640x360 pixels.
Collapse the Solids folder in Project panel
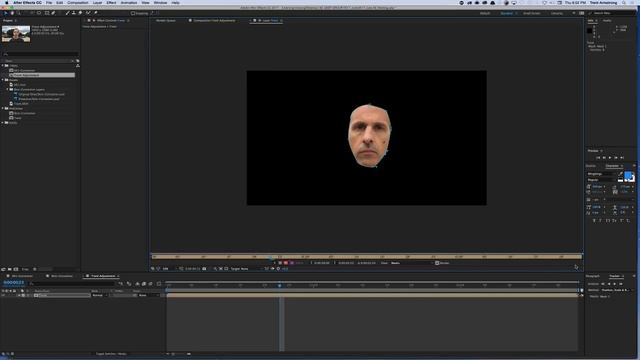tap(2, 122)
